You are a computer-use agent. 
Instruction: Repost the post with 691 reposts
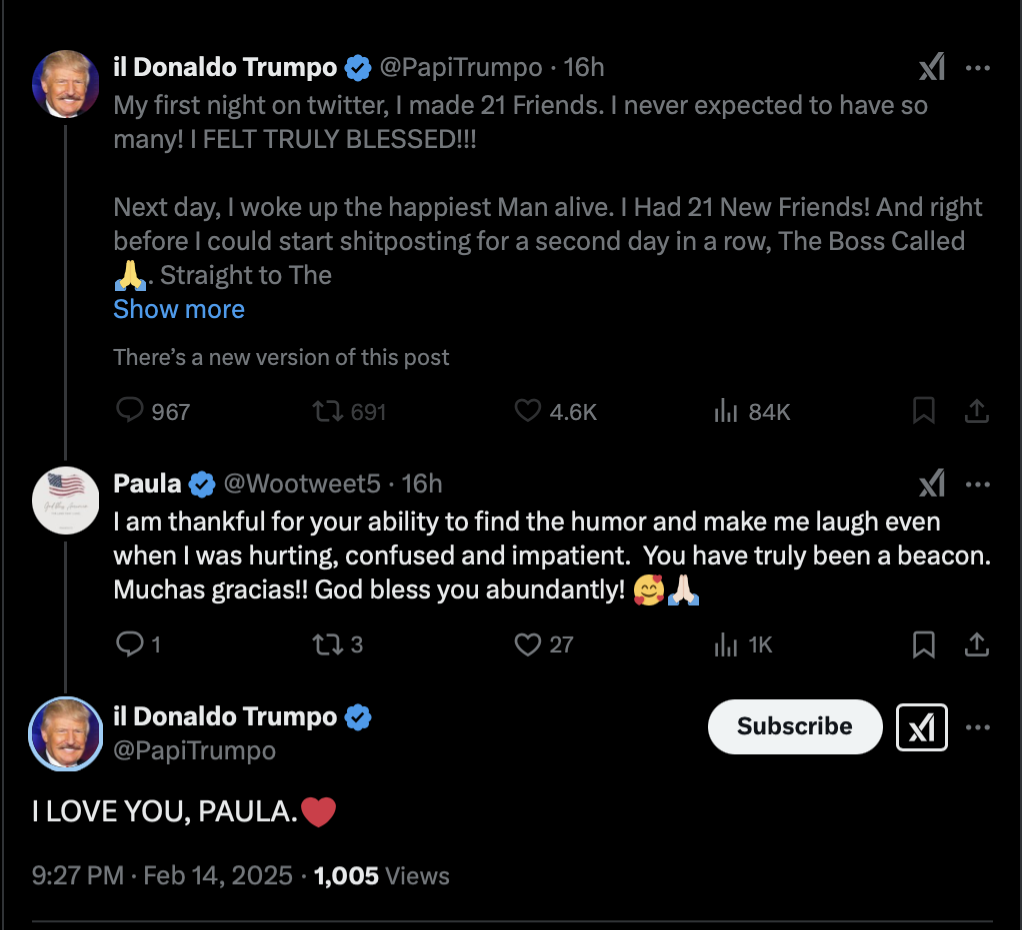click(x=349, y=411)
